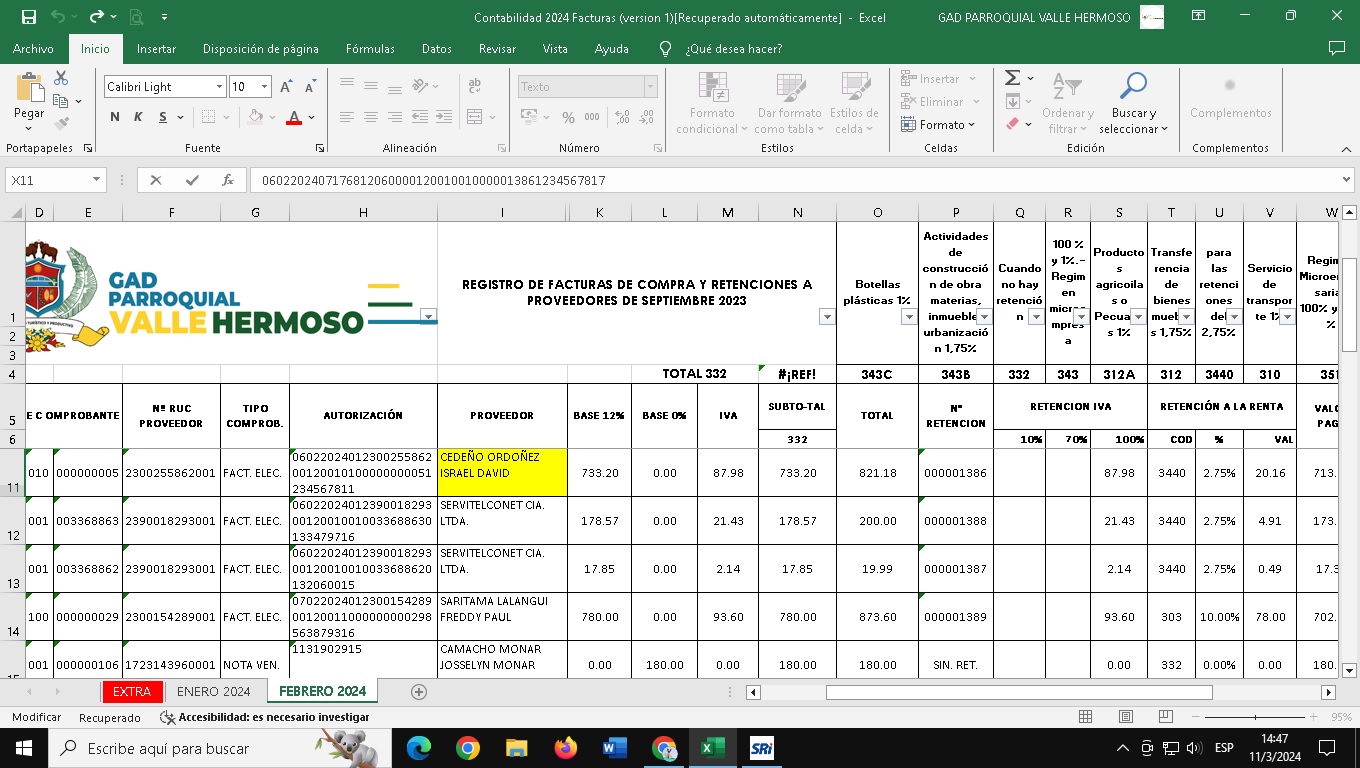Click the Autosum sigma icon
The image size is (1360, 768).
(1012, 78)
